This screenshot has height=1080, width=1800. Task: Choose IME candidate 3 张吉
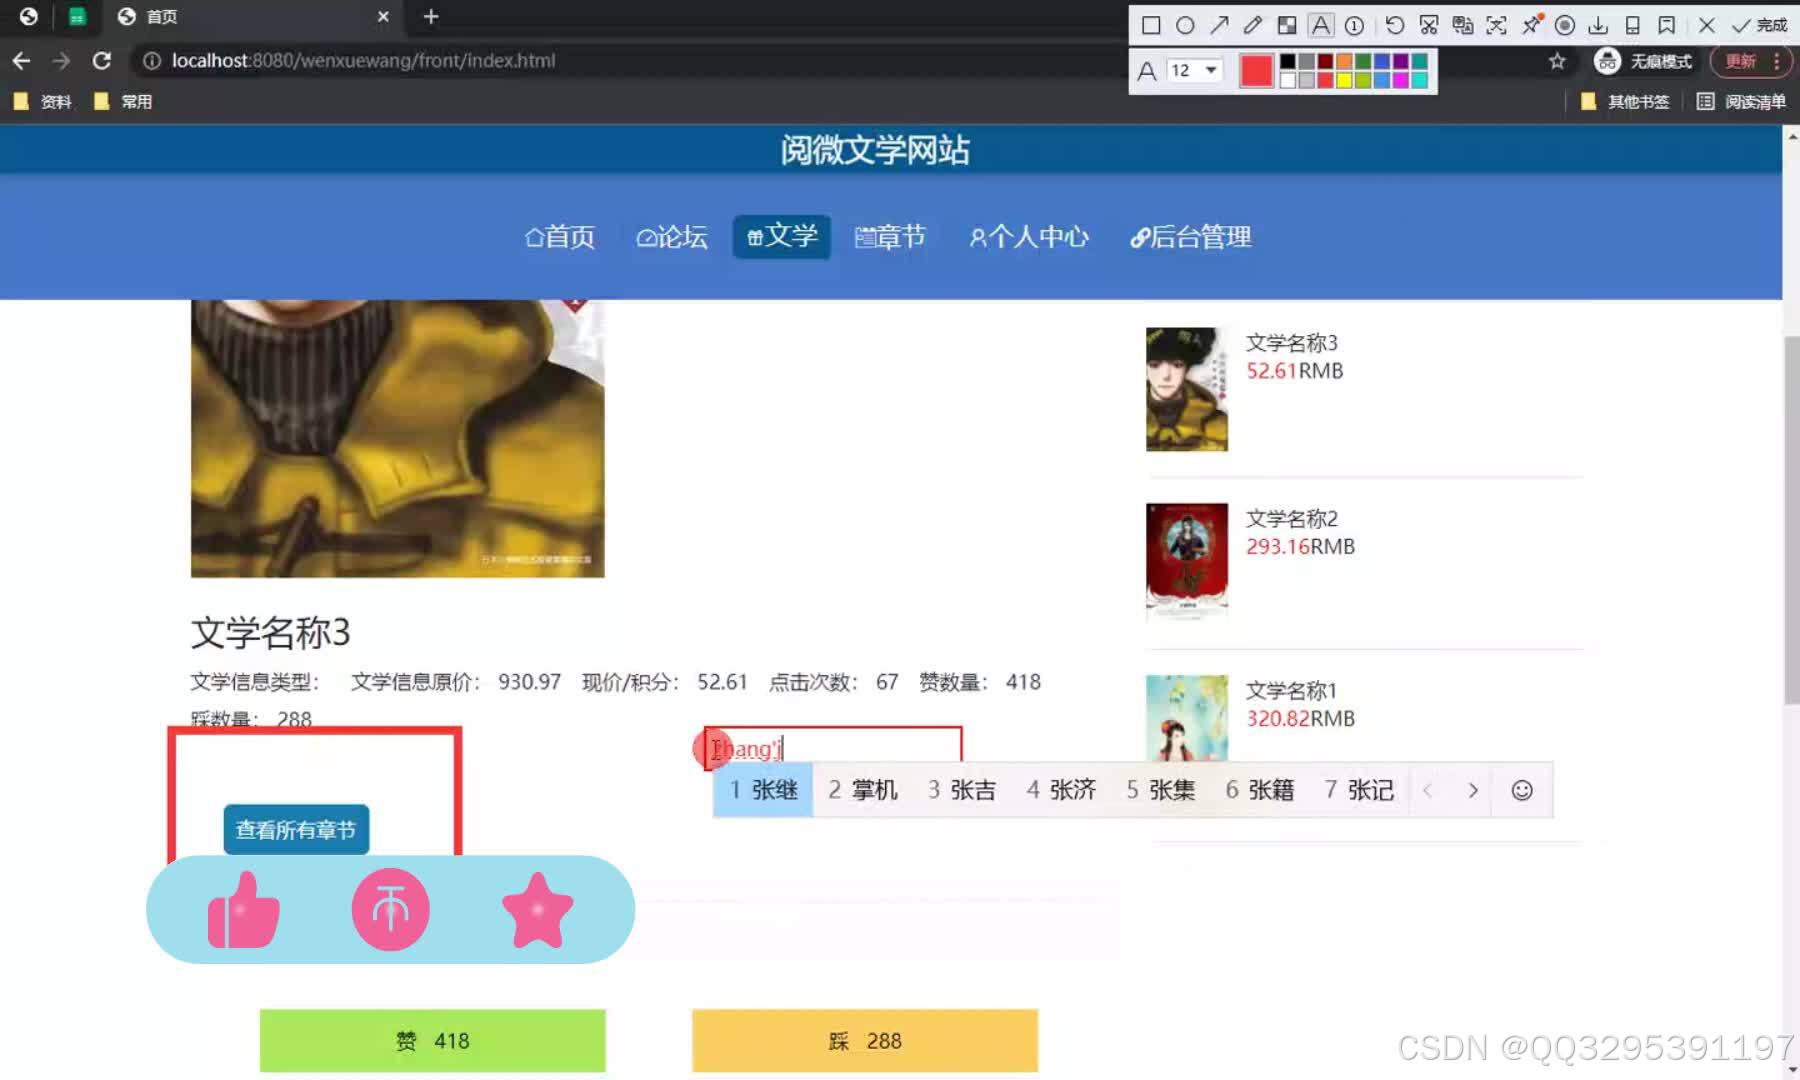click(x=962, y=790)
